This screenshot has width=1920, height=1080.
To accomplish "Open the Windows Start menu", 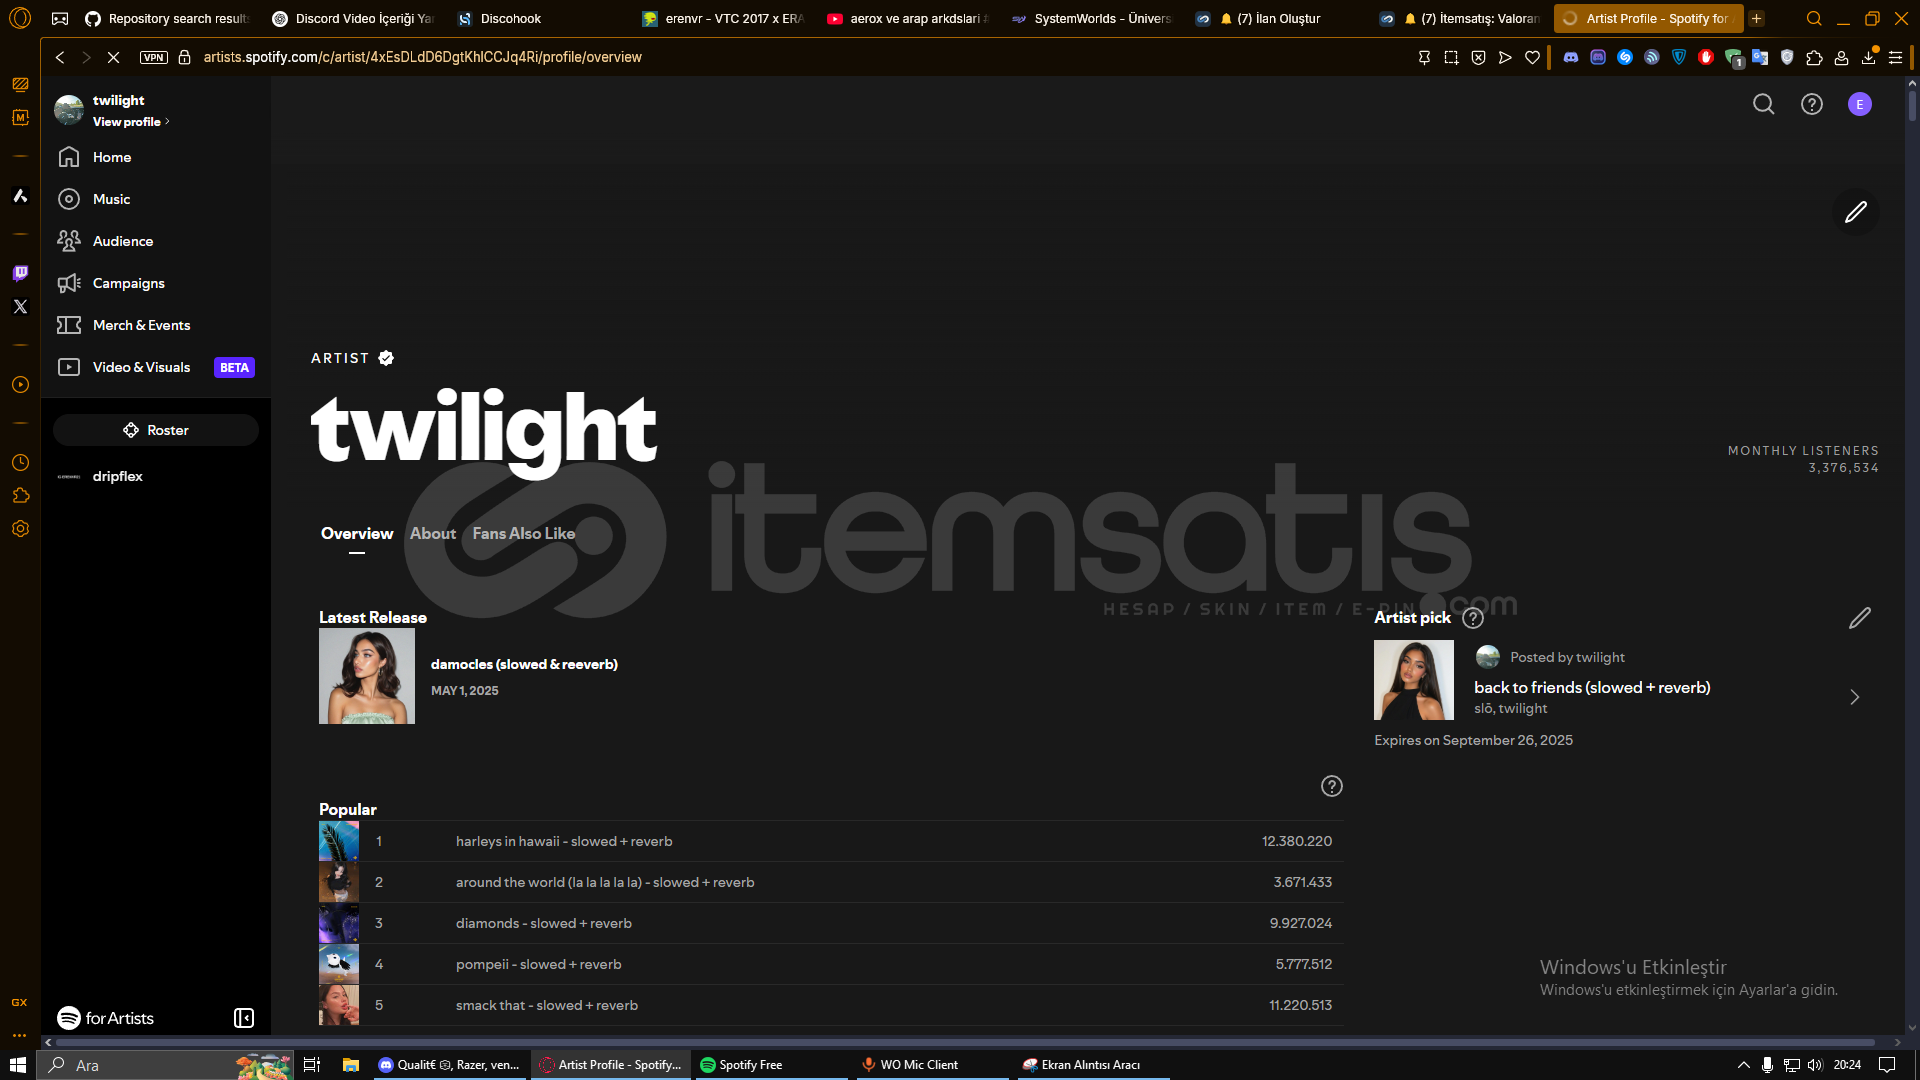I will tap(18, 1065).
